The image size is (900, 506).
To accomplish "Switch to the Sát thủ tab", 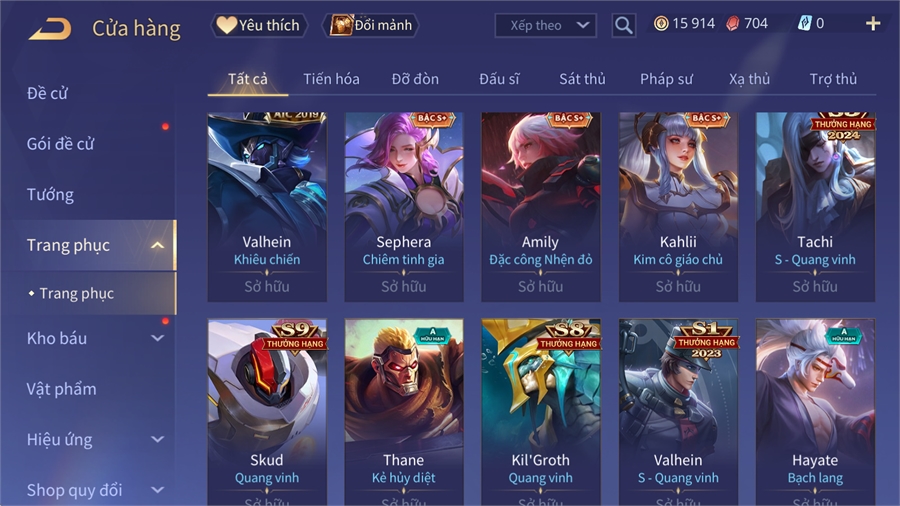I will point(582,79).
